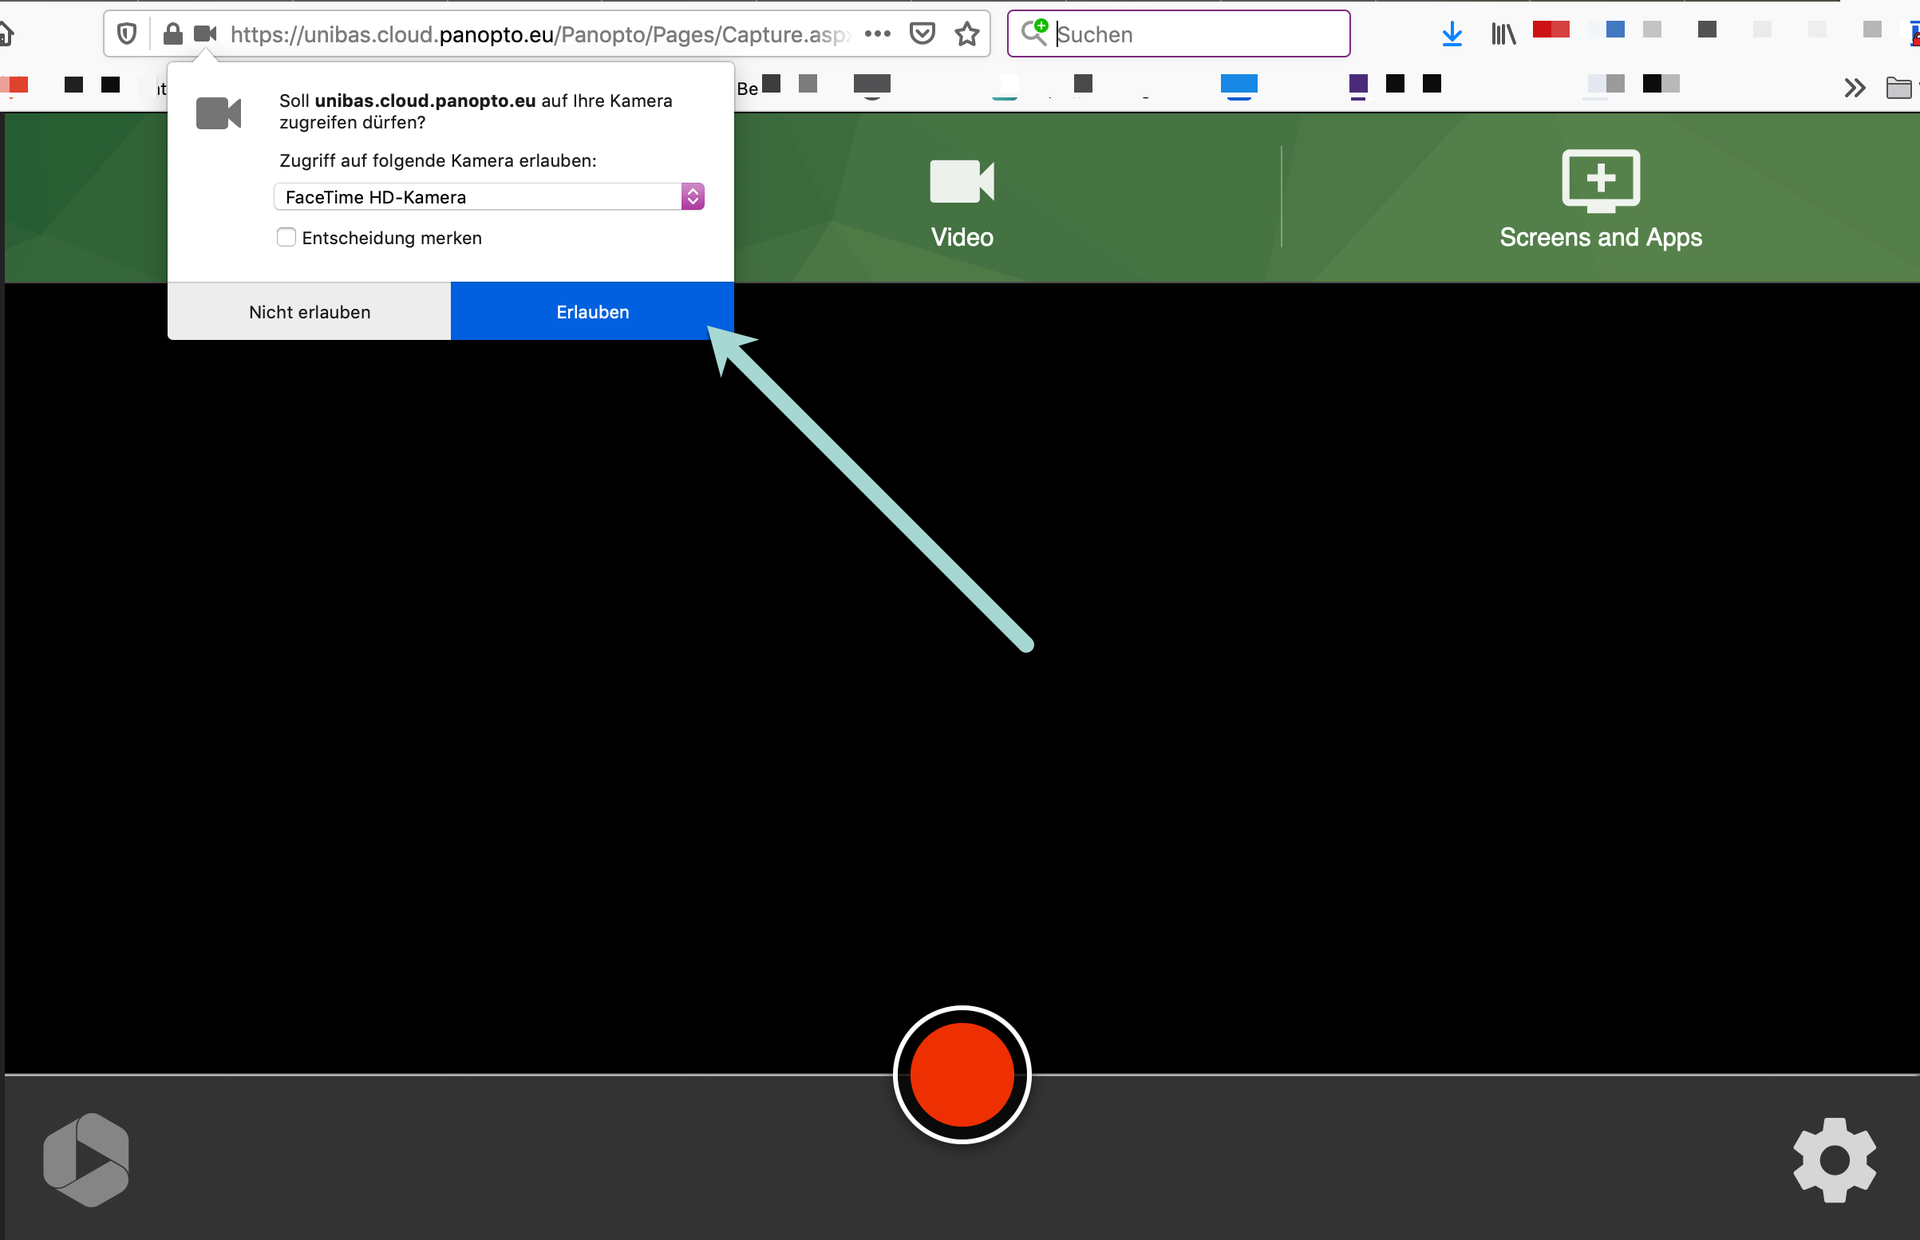Open Panopto capture settings gear
The image size is (1920, 1240).
click(1834, 1160)
